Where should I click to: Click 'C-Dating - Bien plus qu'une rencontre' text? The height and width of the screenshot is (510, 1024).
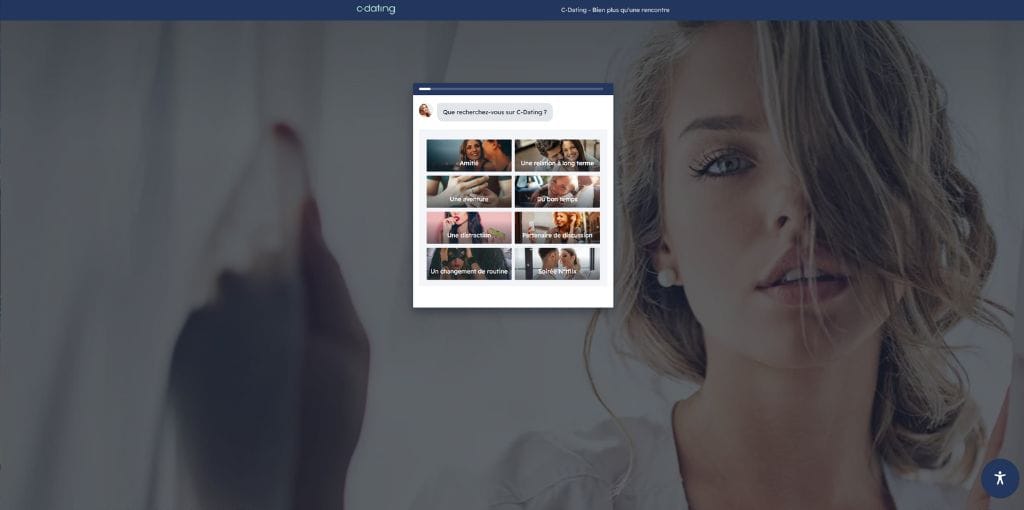click(615, 10)
